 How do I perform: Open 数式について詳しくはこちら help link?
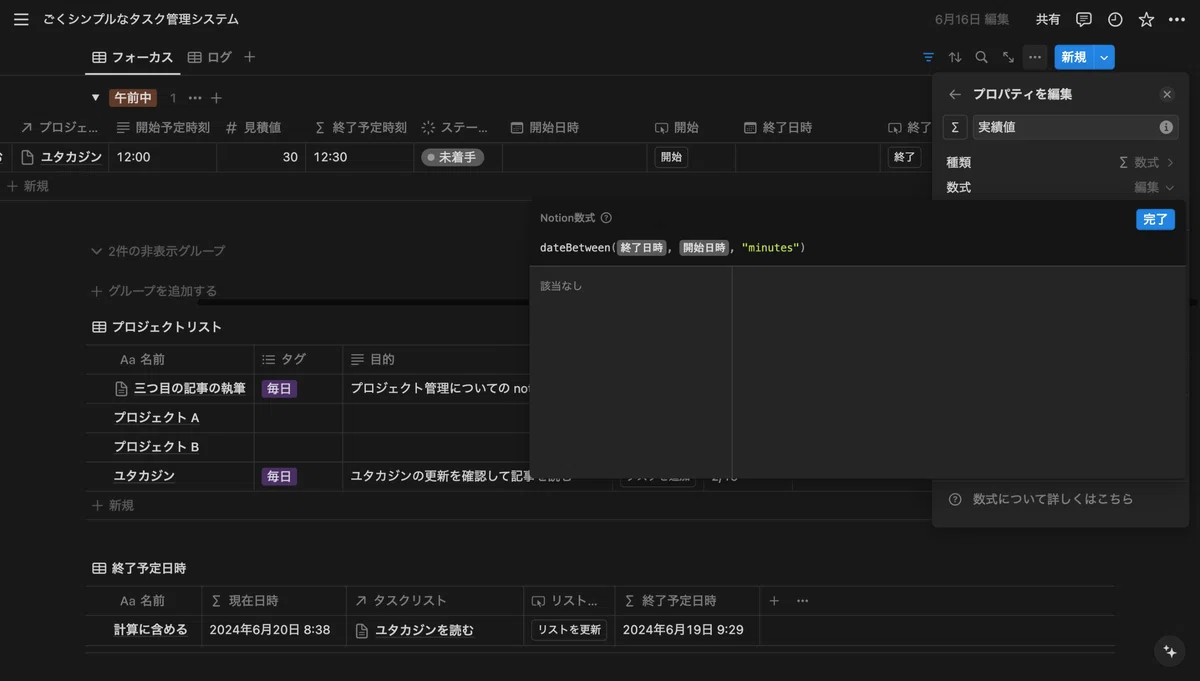(1052, 499)
